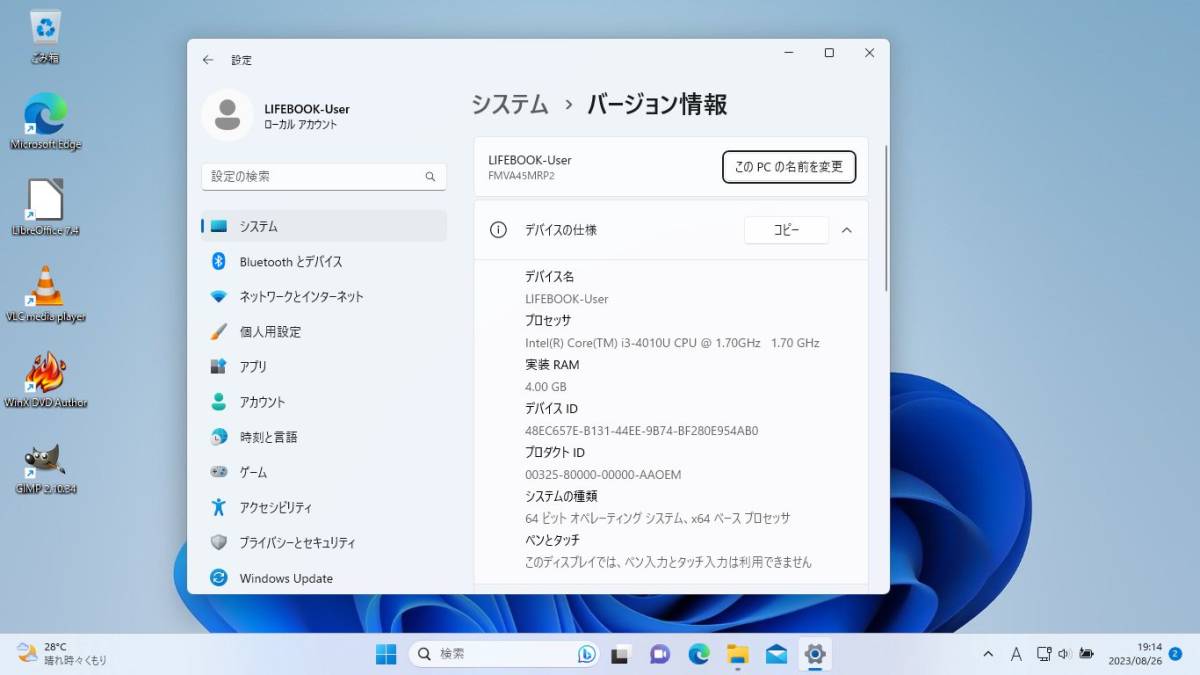Viewport: 1200px width, 675px height.
Task: Click the LIFEBOOK-User profile avatar
Action: [x=227, y=116]
